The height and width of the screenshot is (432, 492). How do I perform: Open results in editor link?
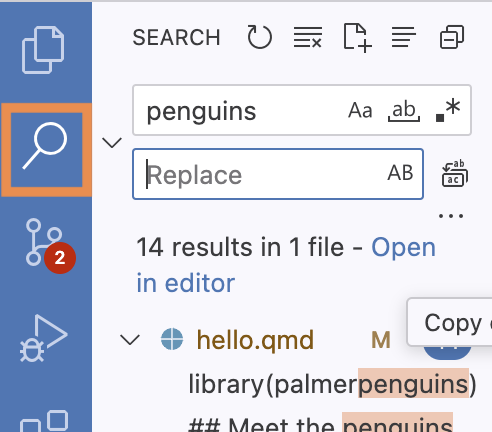click(286, 265)
